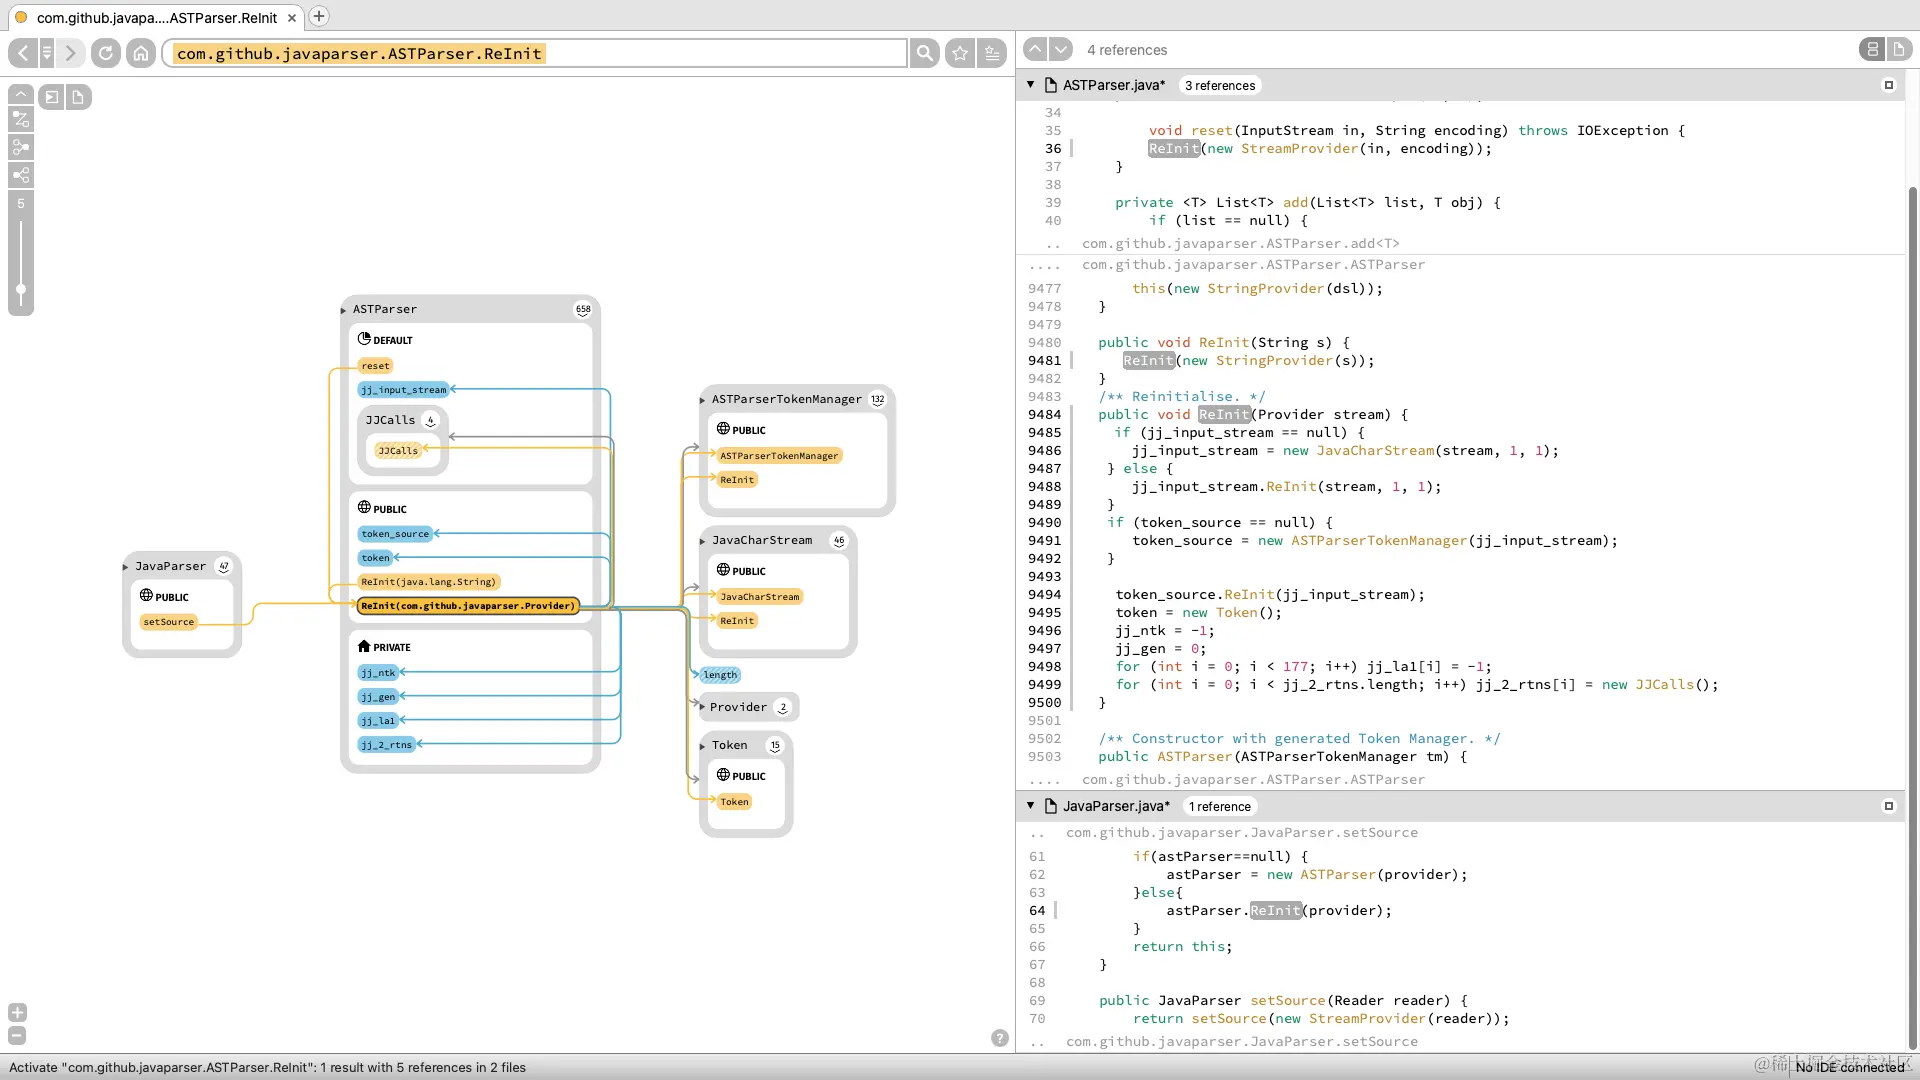Zoom in the graph view

point(17,1013)
